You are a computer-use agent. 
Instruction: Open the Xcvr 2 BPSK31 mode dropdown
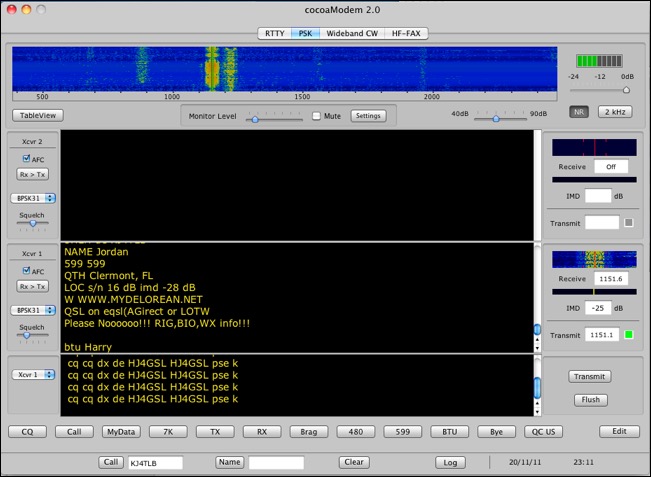(33, 198)
